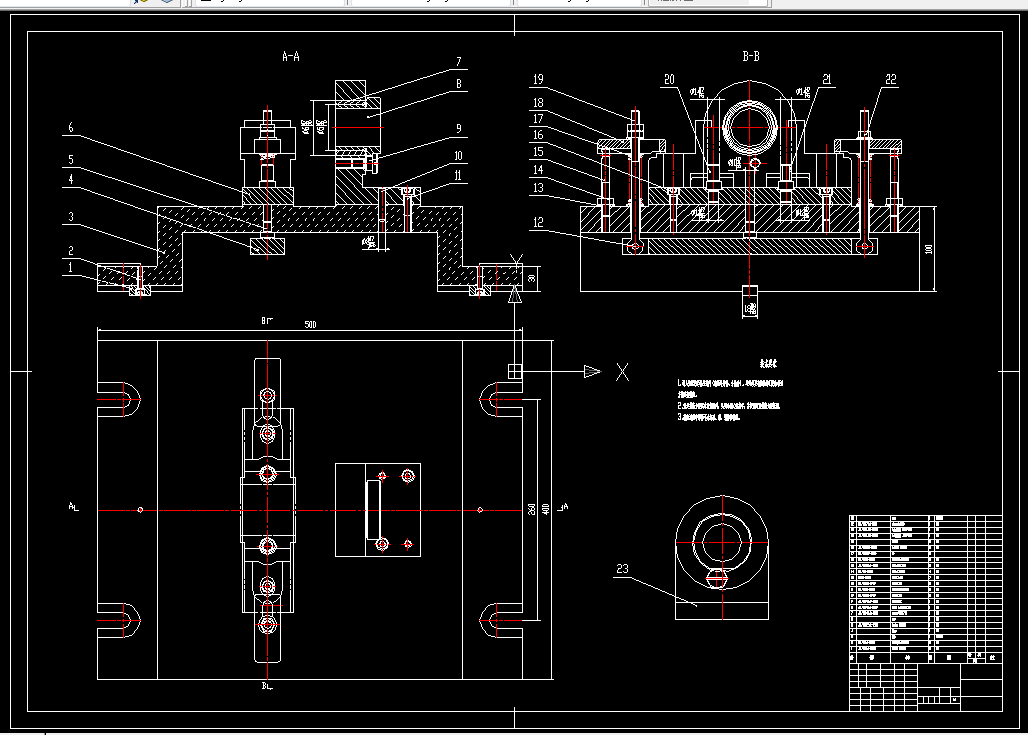Select part callout number 21
This screenshot has width=1028, height=735.
point(827,79)
